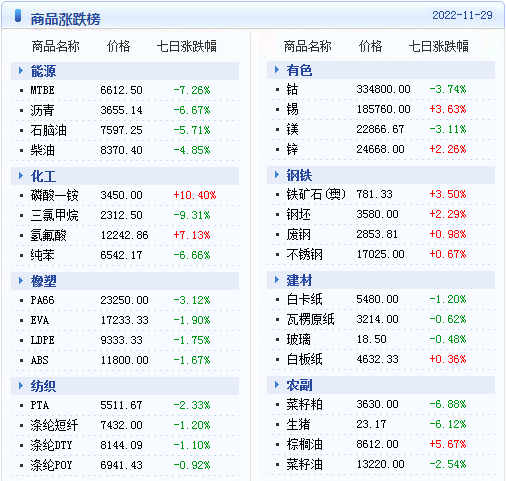Click the date 2022-11-29
506x481 pixels.
click(462, 15)
